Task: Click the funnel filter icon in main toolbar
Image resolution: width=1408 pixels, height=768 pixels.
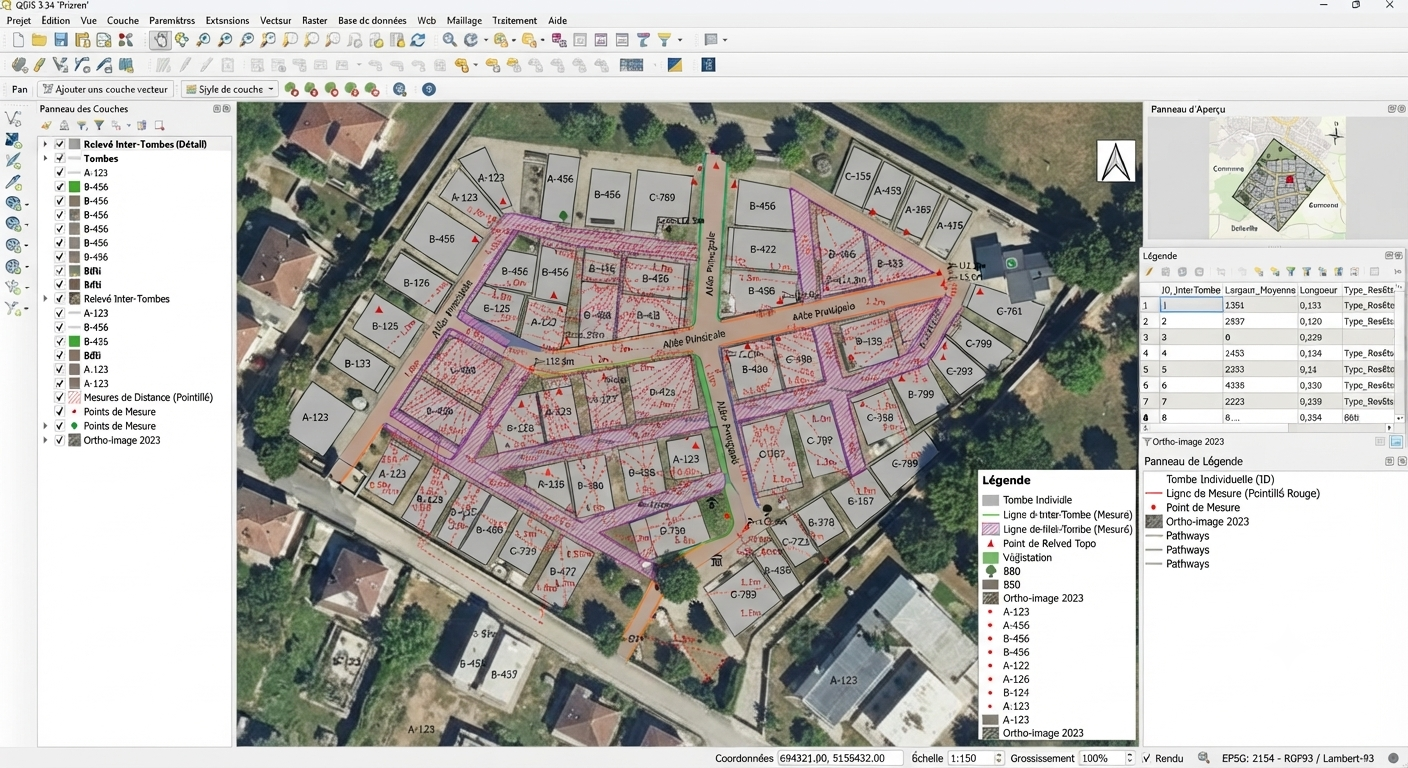Action: [664, 40]
